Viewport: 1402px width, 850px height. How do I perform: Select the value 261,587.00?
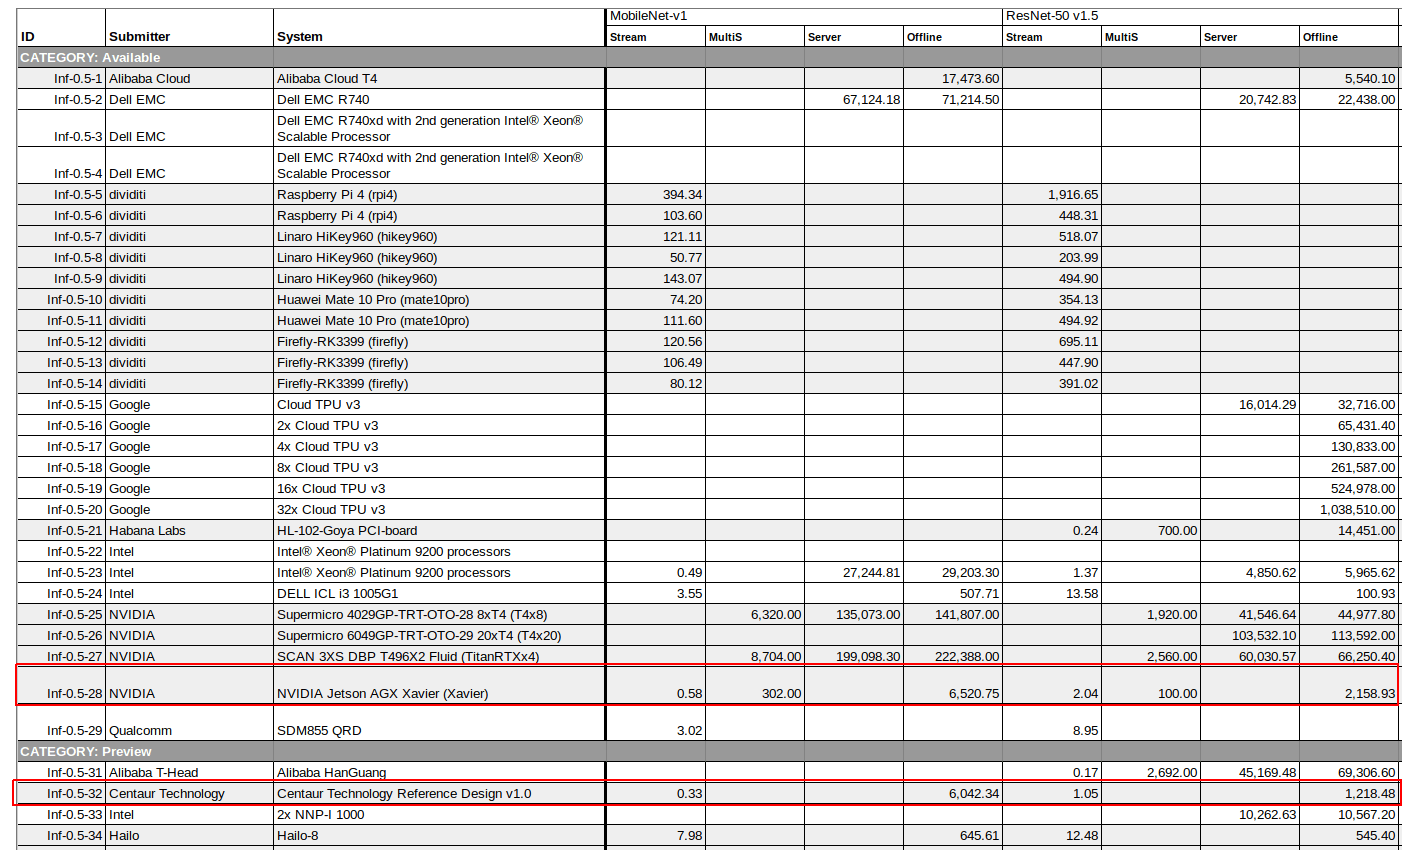point(1363,468)
